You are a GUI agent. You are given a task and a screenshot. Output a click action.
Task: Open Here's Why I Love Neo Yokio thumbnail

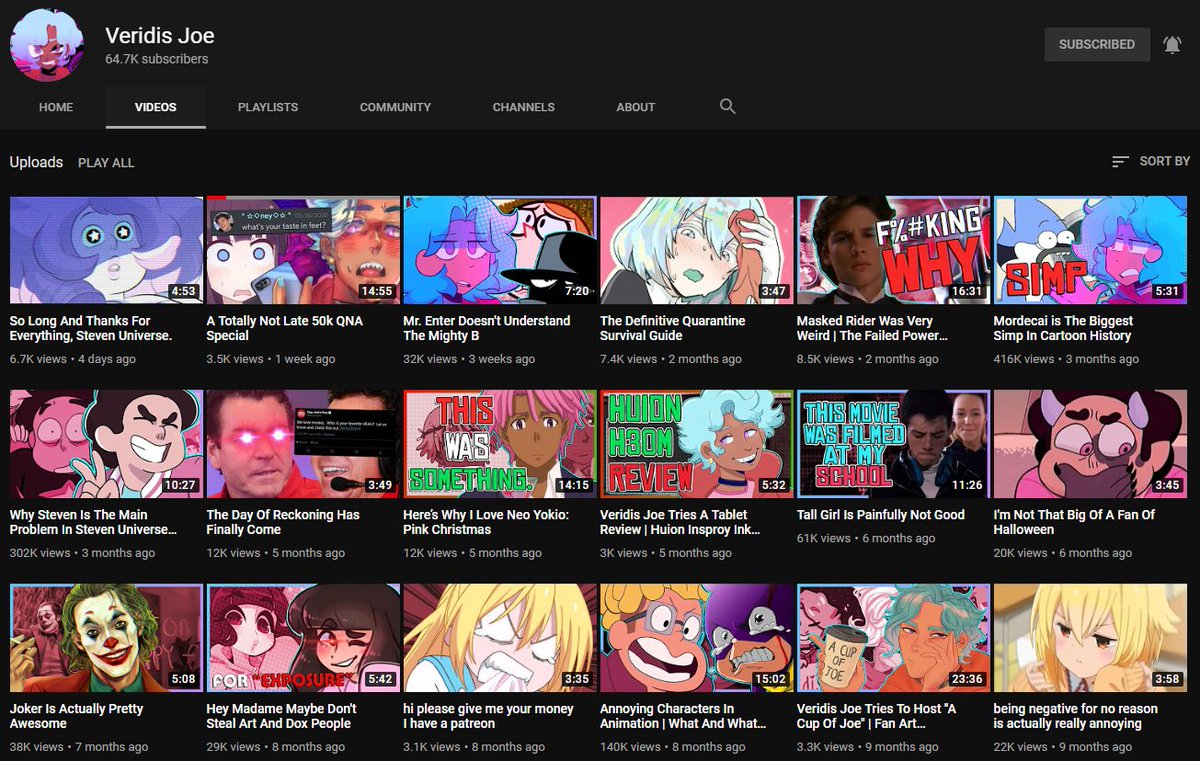(x=500, y=444)
